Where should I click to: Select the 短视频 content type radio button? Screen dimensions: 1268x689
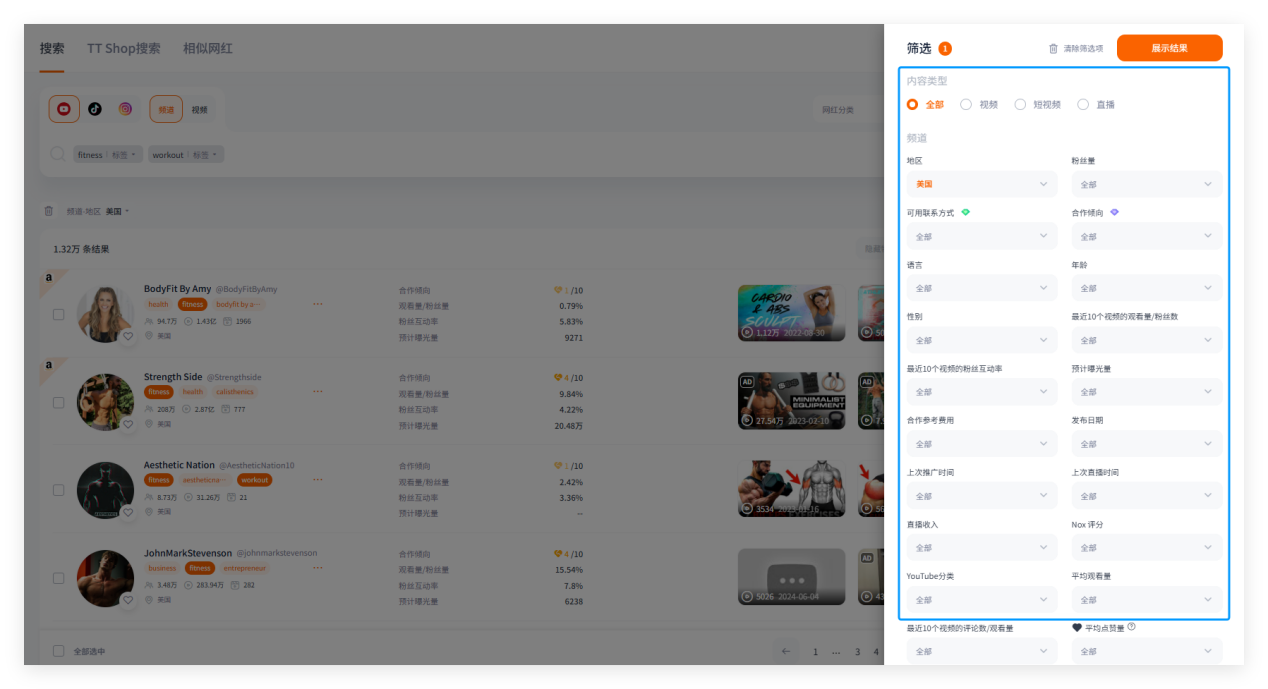click(1020, 104)
